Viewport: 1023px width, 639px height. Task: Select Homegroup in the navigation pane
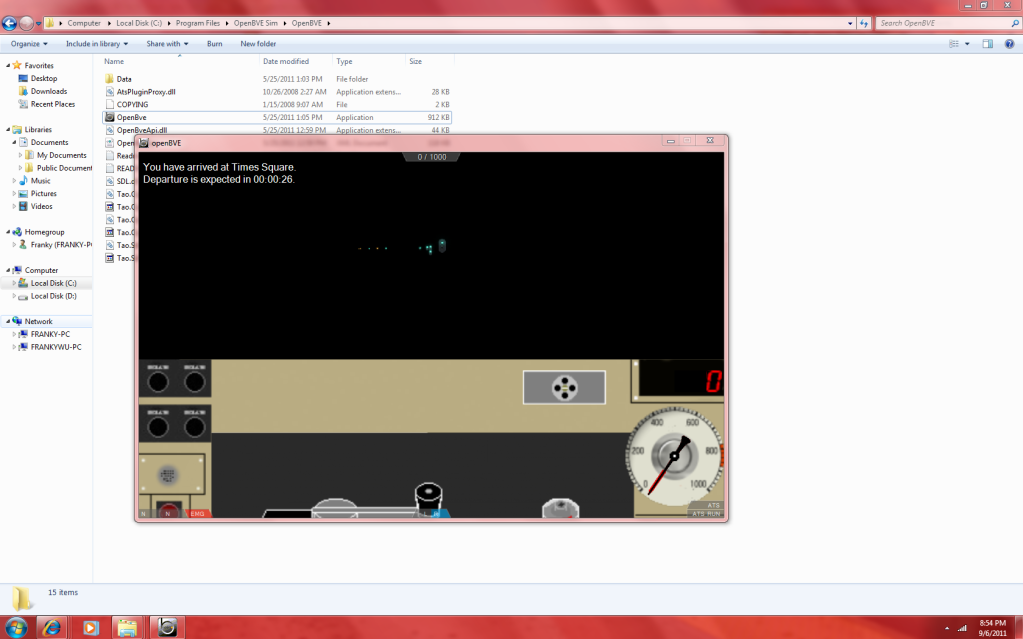(x=44, y=232)
